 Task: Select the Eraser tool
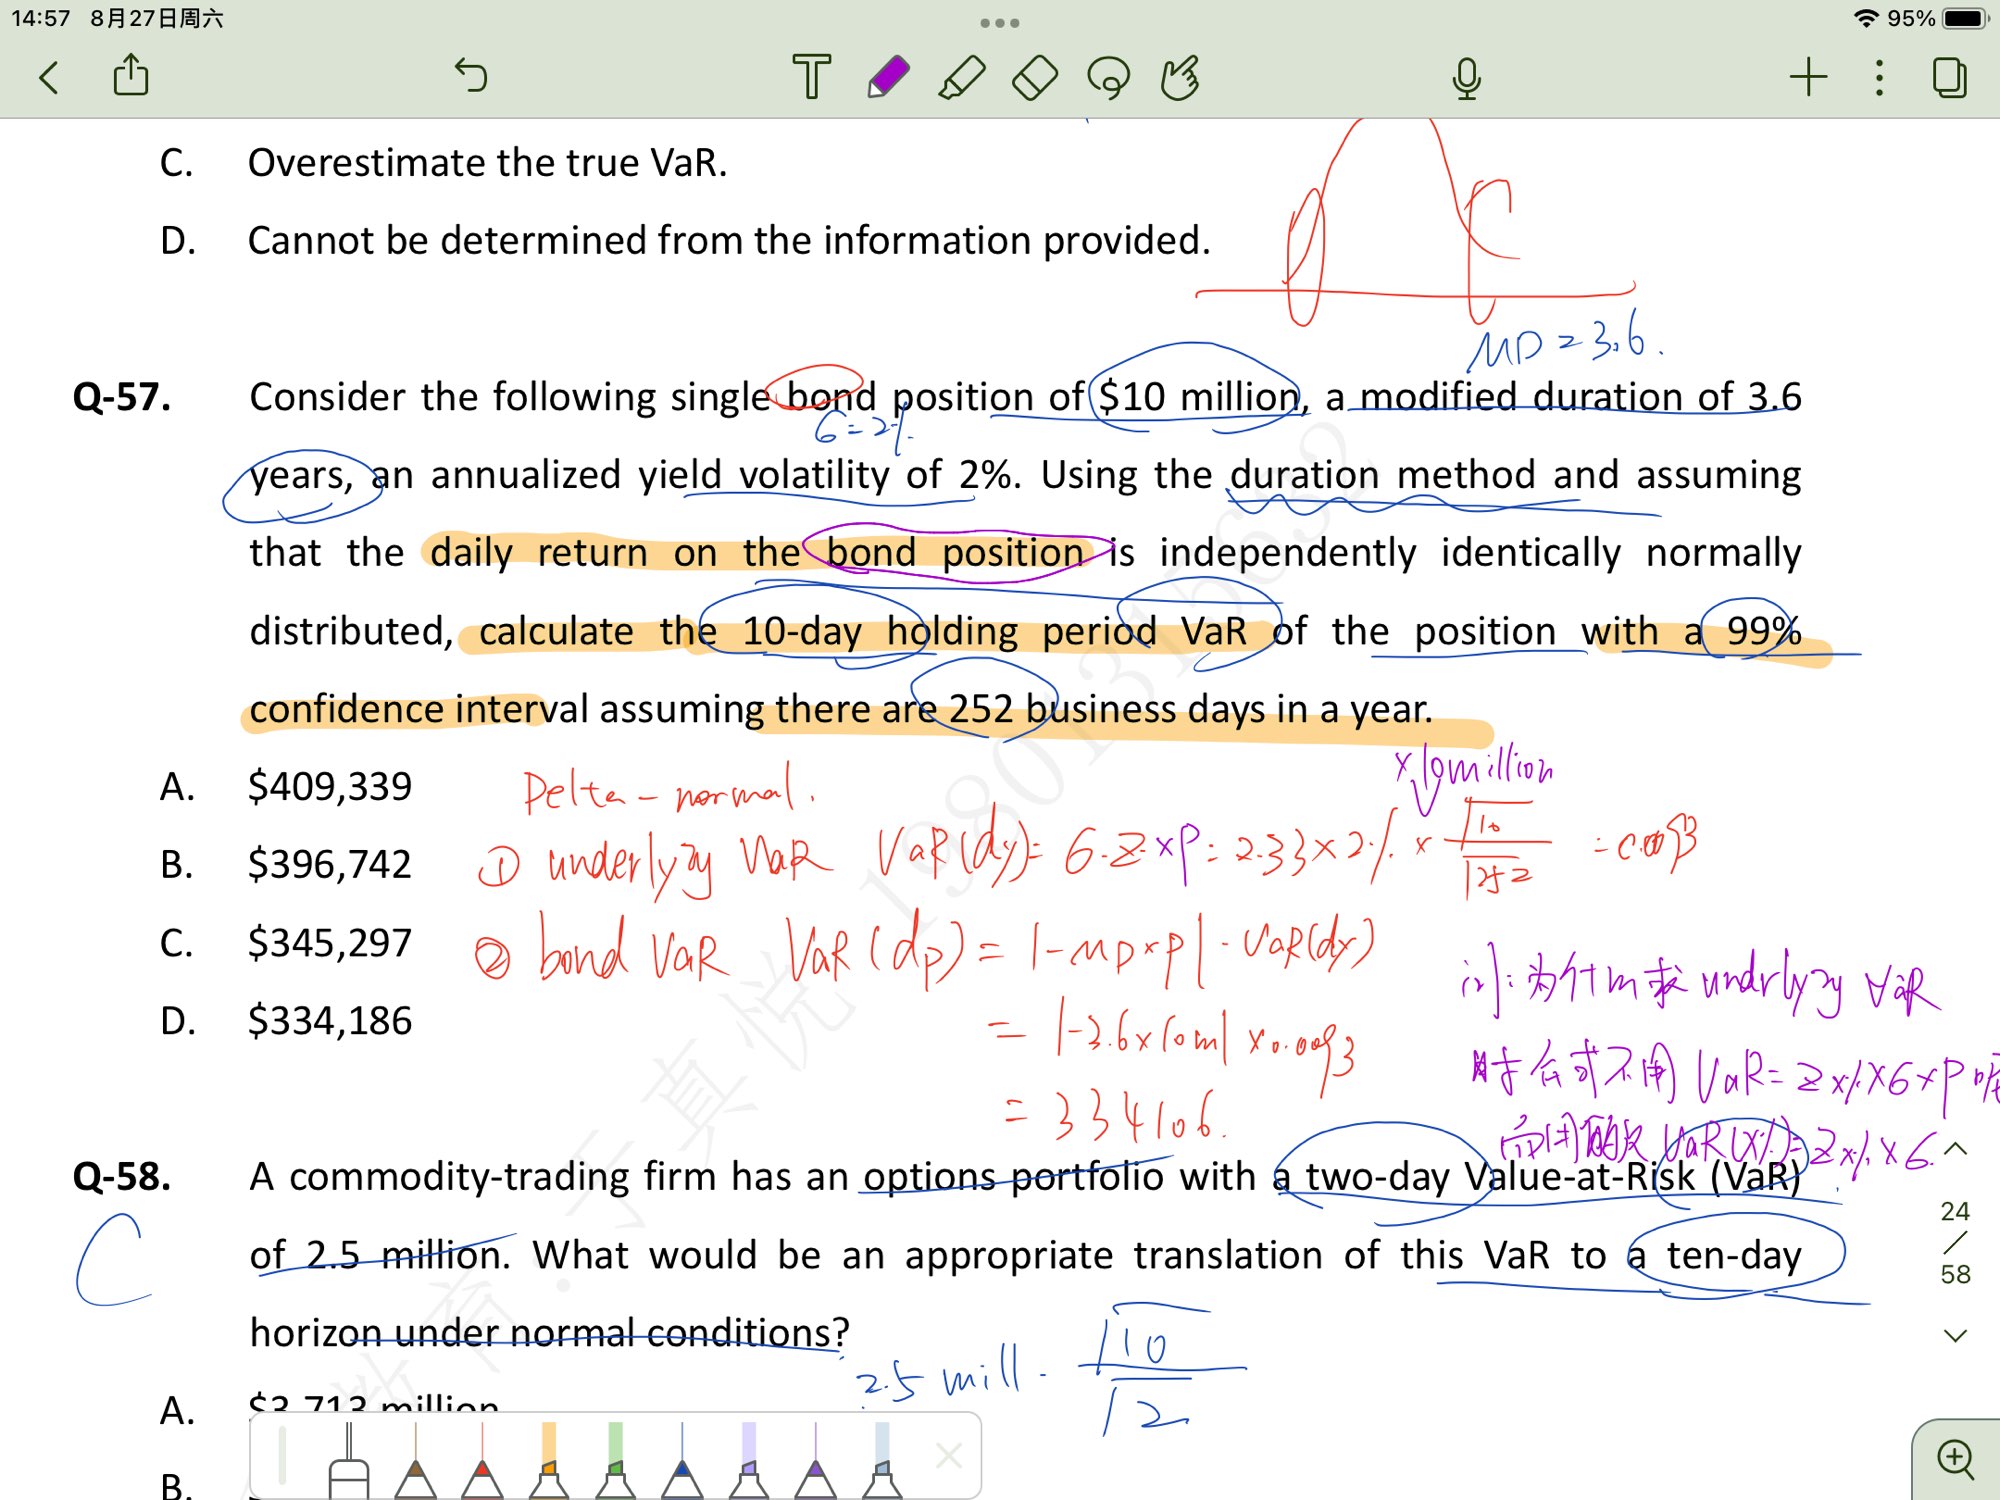click(1035, 77)
